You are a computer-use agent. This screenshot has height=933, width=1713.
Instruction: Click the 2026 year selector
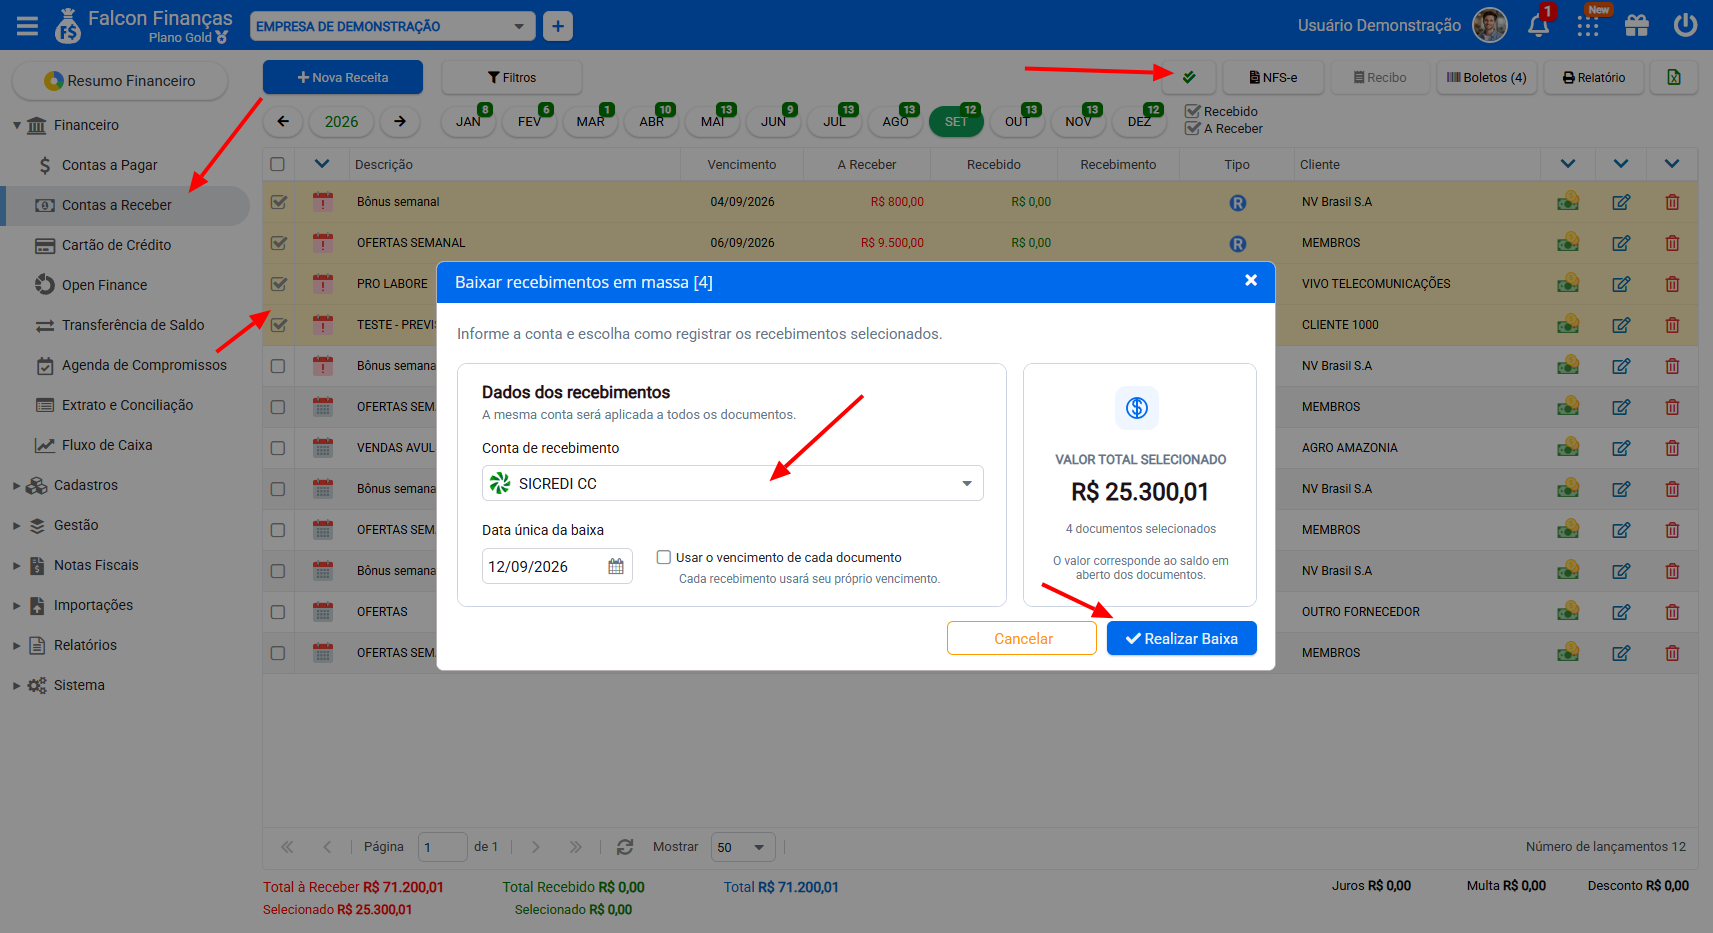point(341,121)
